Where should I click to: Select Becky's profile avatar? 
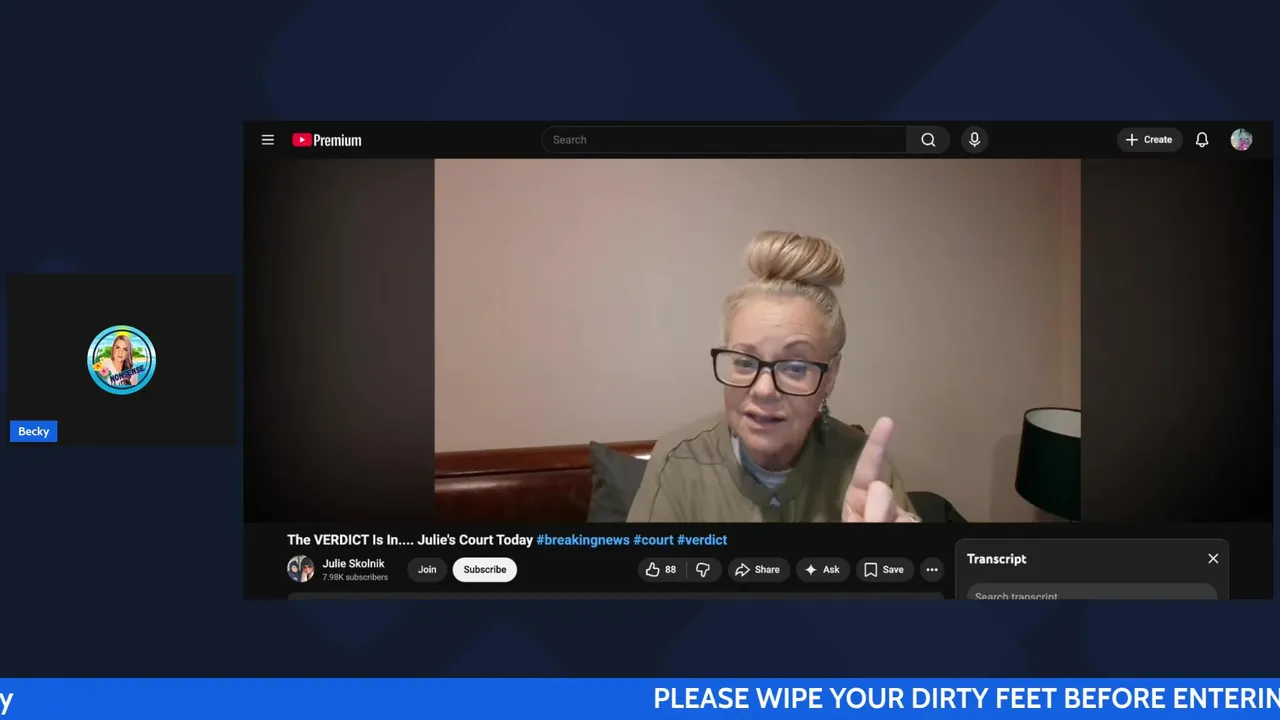click(121, 360)
